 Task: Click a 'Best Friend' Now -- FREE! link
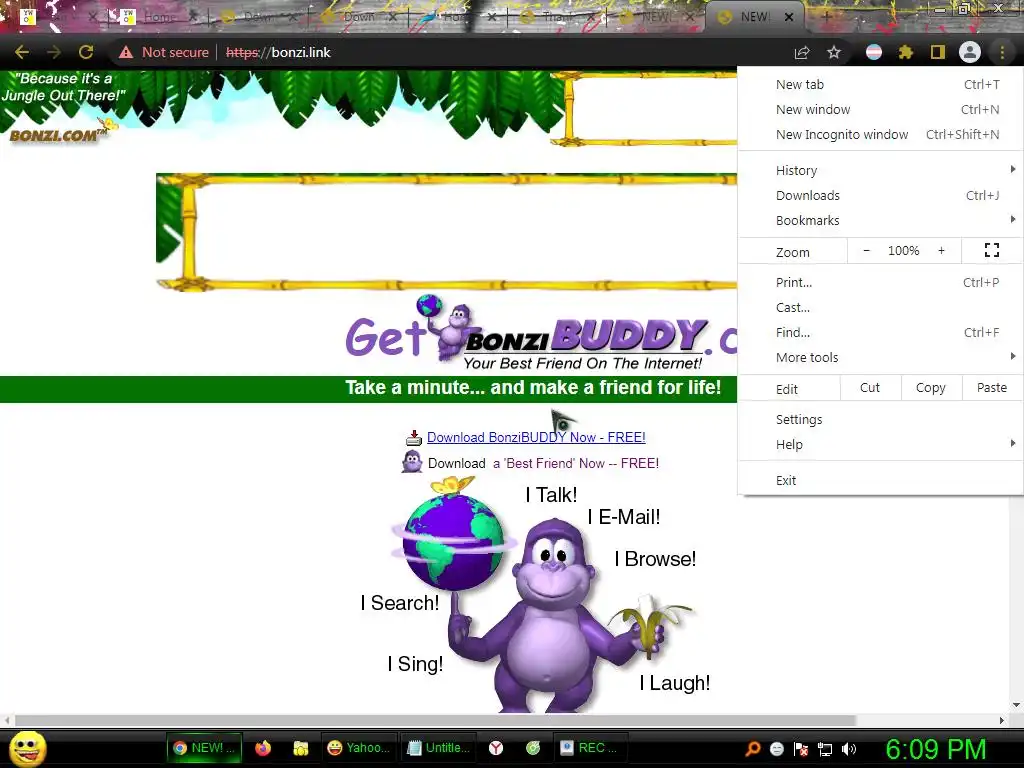click(x=575, y=464)
